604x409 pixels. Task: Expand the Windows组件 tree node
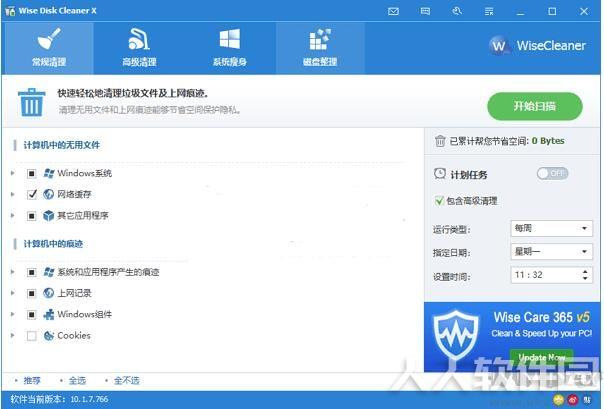pos(12,314)
